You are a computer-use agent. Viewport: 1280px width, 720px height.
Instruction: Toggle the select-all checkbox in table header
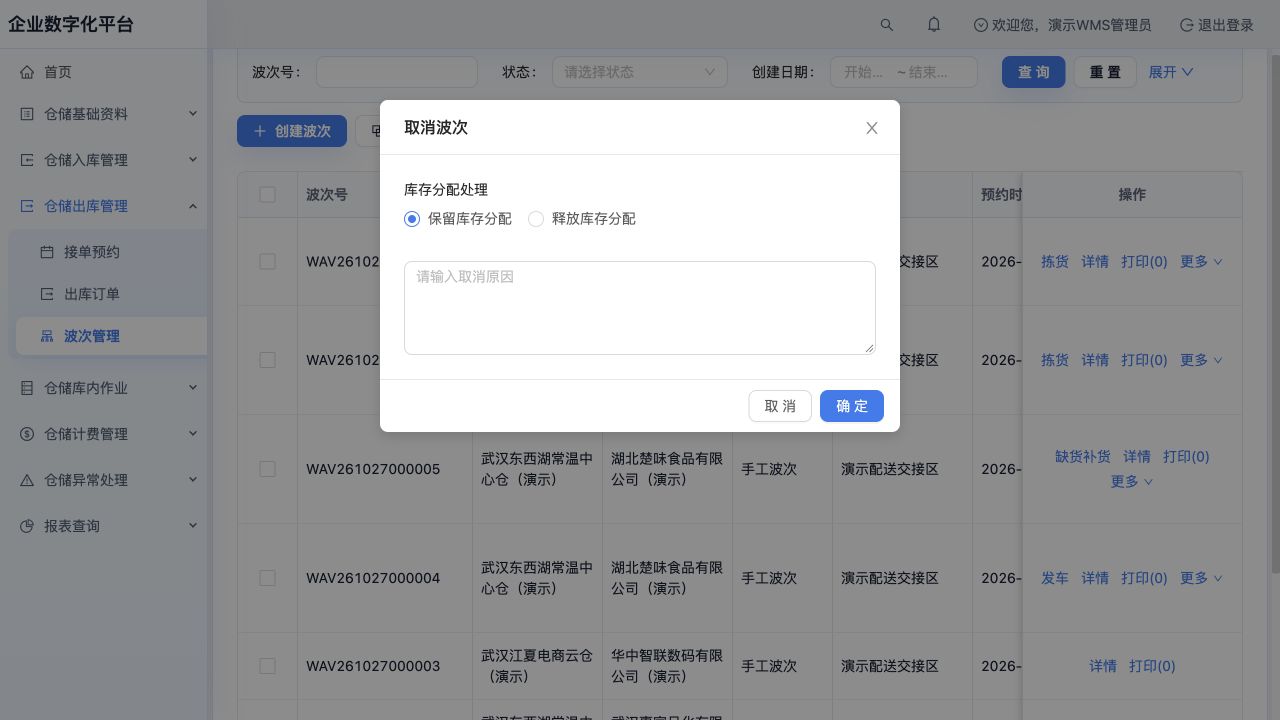point(267,194)
